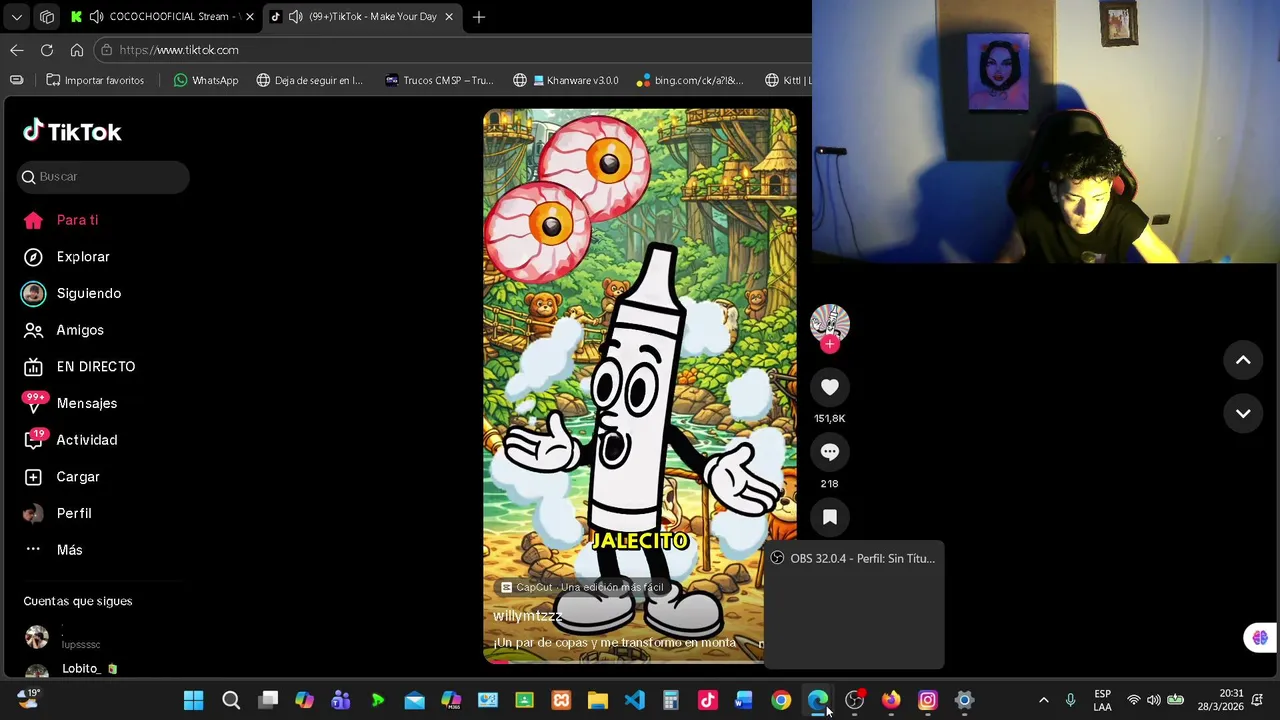Follow creator with red plus button
Screen dimensions: 1280x720
(829, 345)
